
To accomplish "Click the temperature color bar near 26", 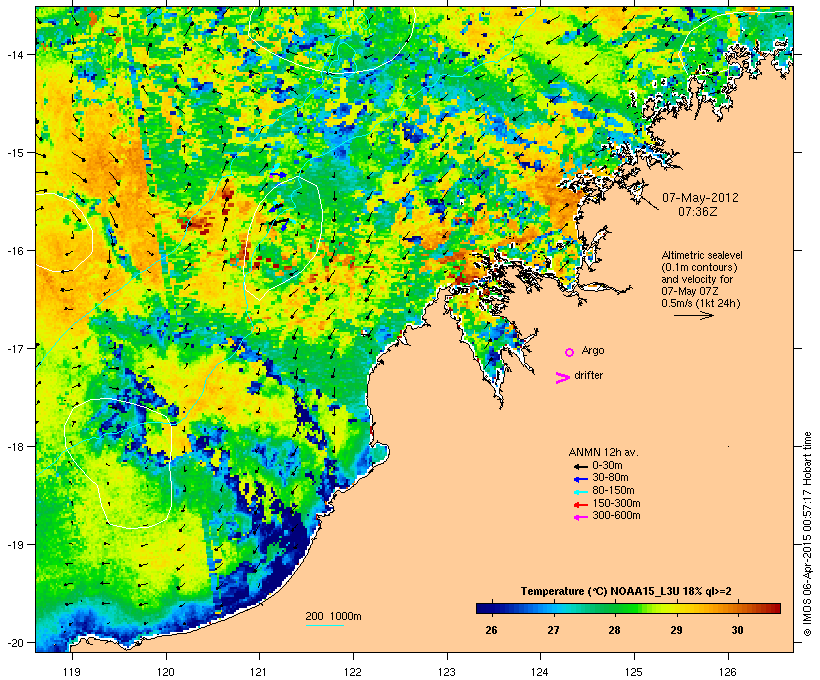I will click(492, 608).
